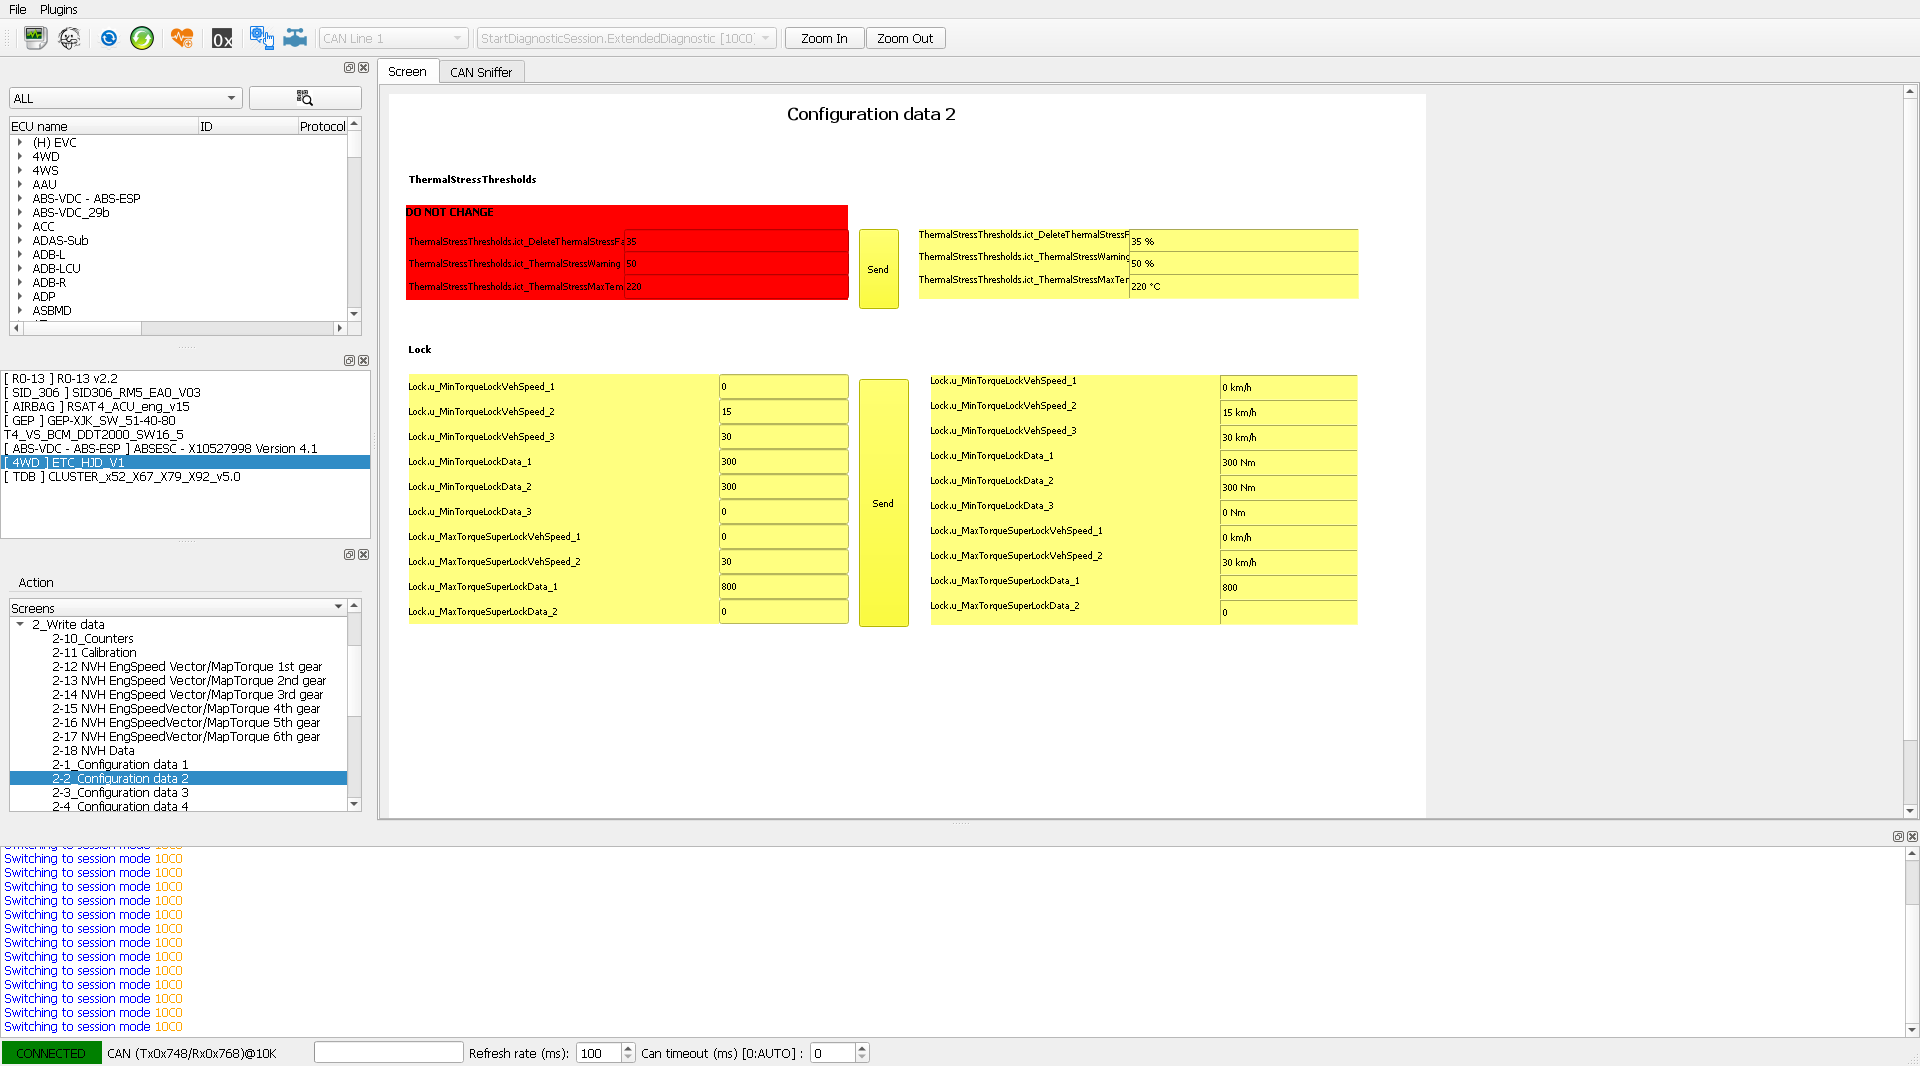
Task: Click the Refresh rate value field
Action: pyautogui.click(x=598, y=1053)
